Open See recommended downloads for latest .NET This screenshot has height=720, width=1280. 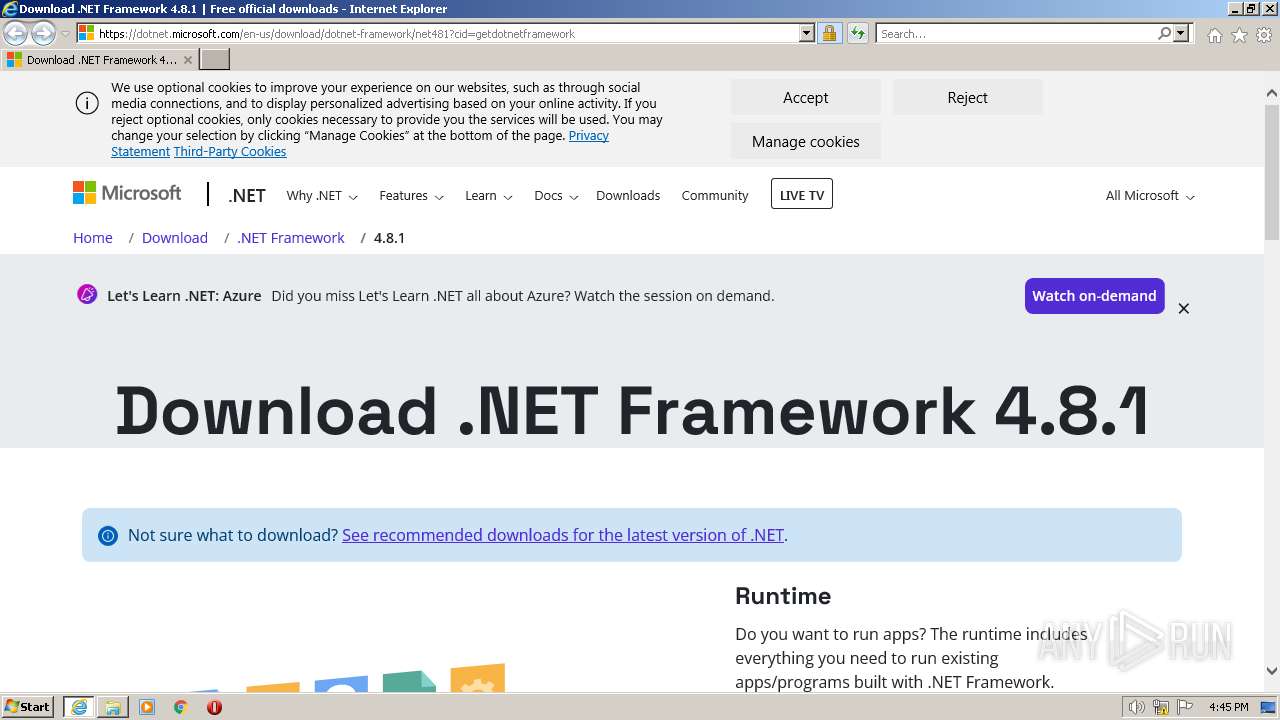coord(563,535)
